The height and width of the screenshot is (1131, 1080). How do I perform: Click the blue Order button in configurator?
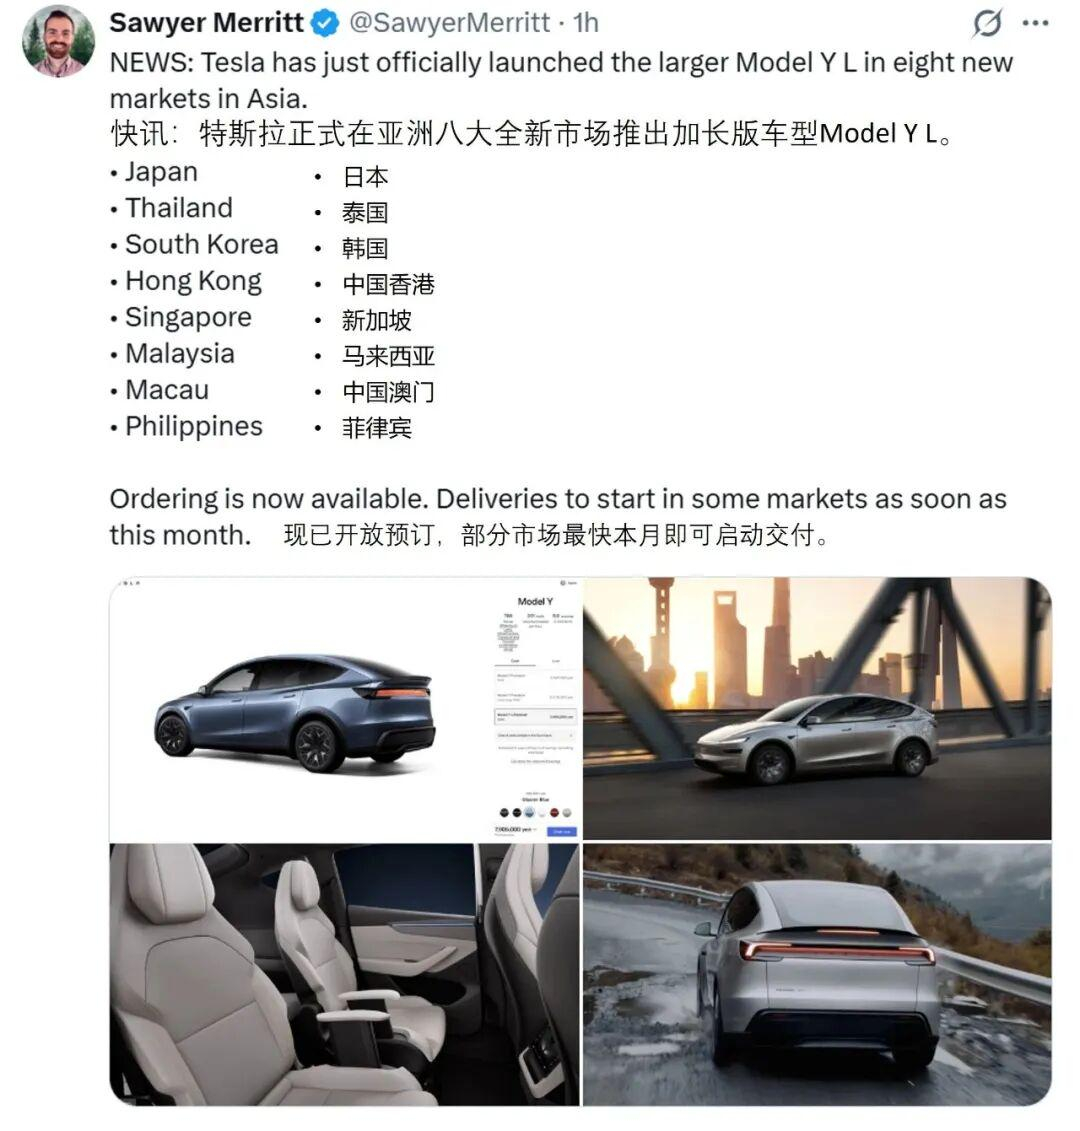point(562,832)
